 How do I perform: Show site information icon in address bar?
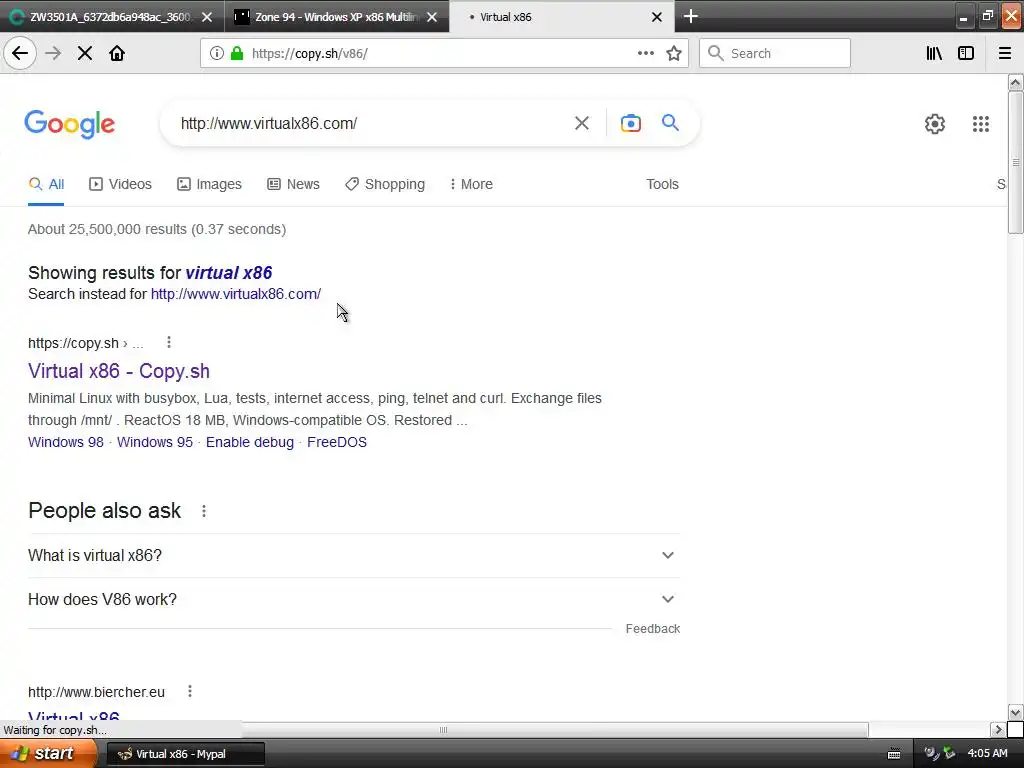click(216, 54)
